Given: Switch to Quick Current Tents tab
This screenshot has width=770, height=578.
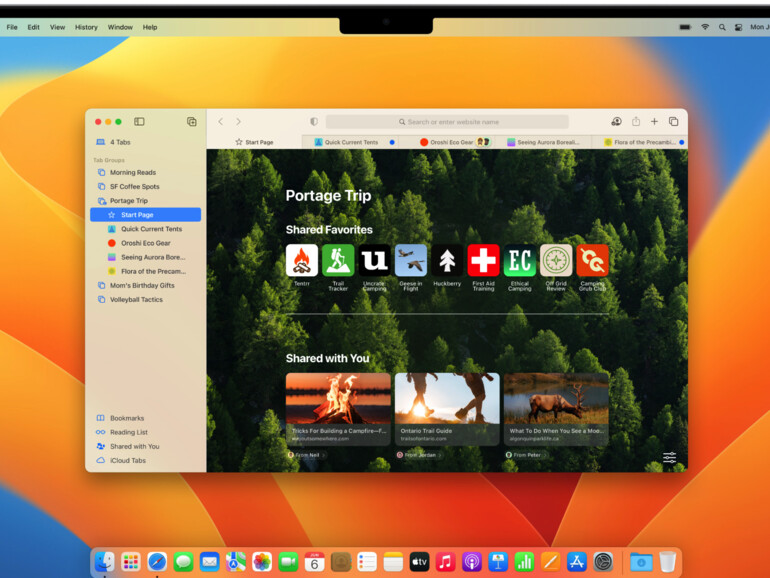Looking at the screenshot, I should click(x=350, y=142).
